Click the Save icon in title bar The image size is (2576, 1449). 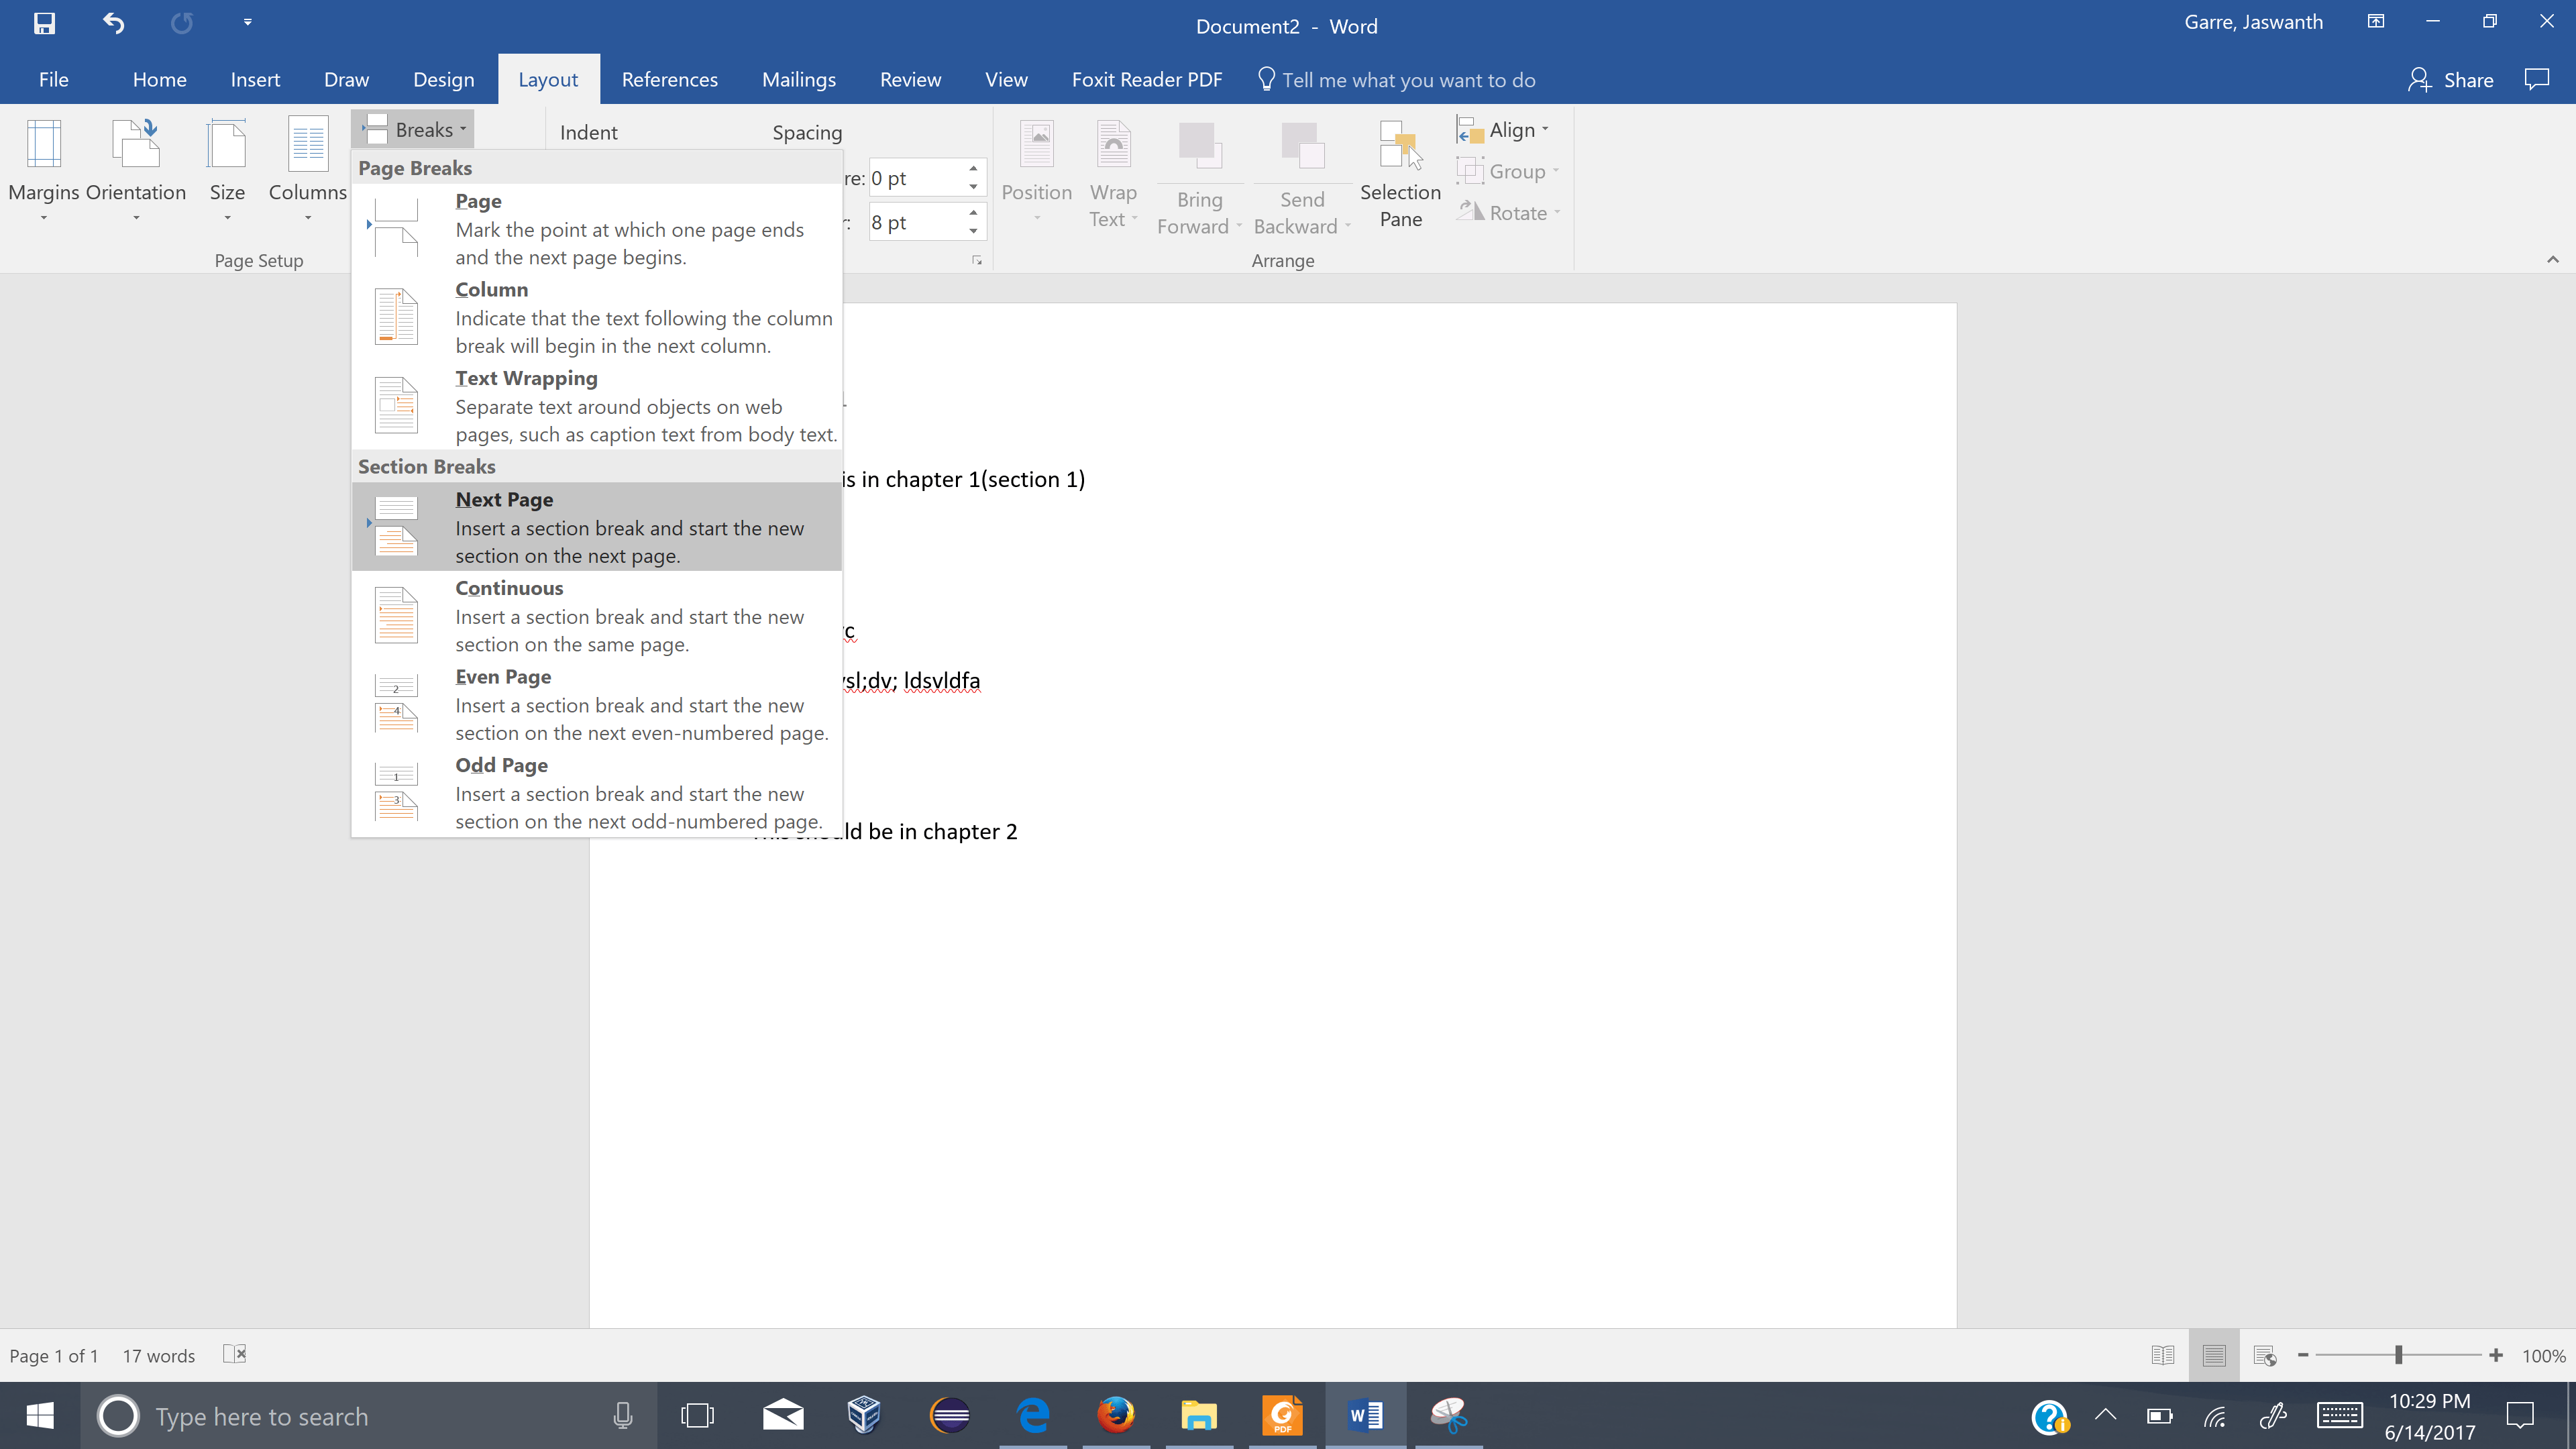44,23
